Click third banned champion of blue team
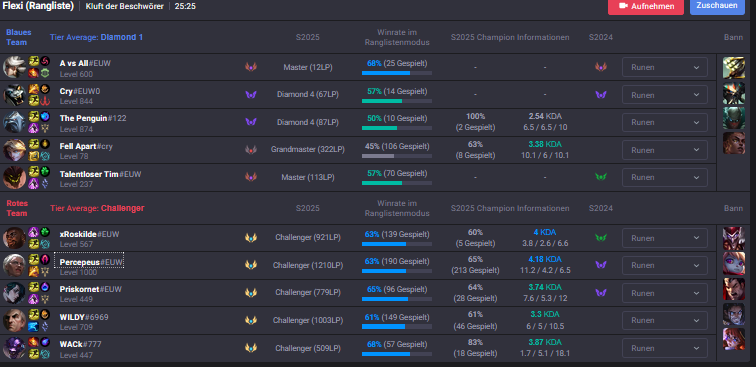 click(x=734, y=118)
